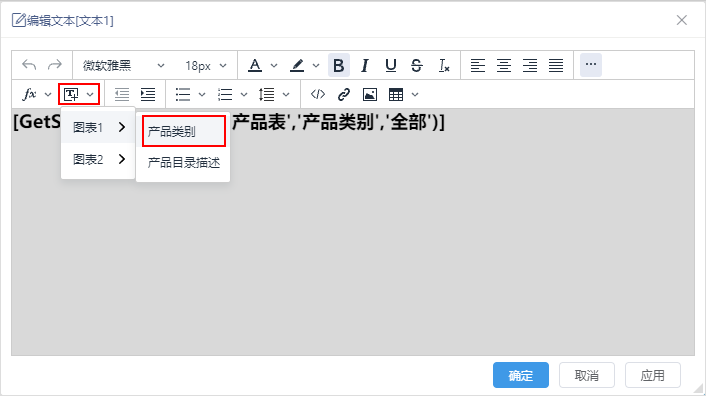The width and height of the screenshot is (706, 396).
Task: Choose 产品类别 from the submenu
Action: tap(184, 131)
